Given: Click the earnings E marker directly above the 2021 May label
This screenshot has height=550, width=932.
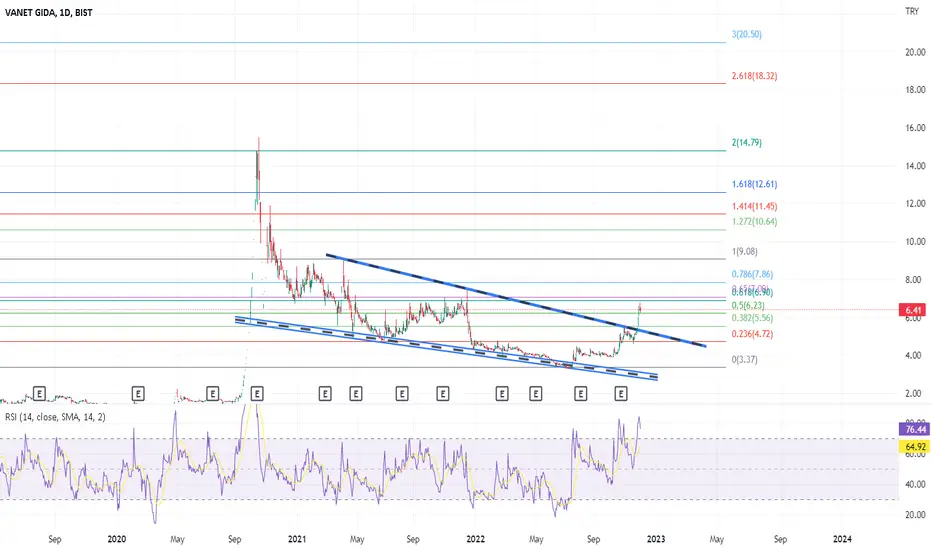Looking at the screenshot, I should [x=355, y=393].
